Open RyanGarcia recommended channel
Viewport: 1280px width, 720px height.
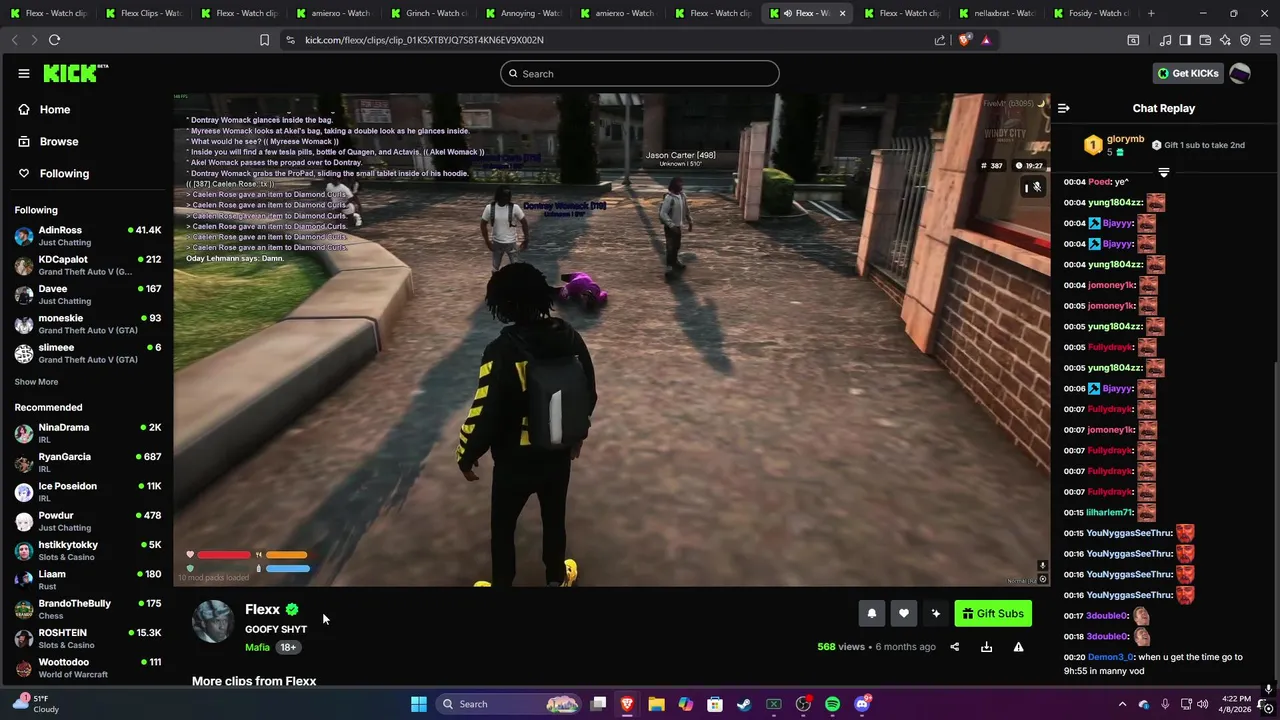point(87,462)
